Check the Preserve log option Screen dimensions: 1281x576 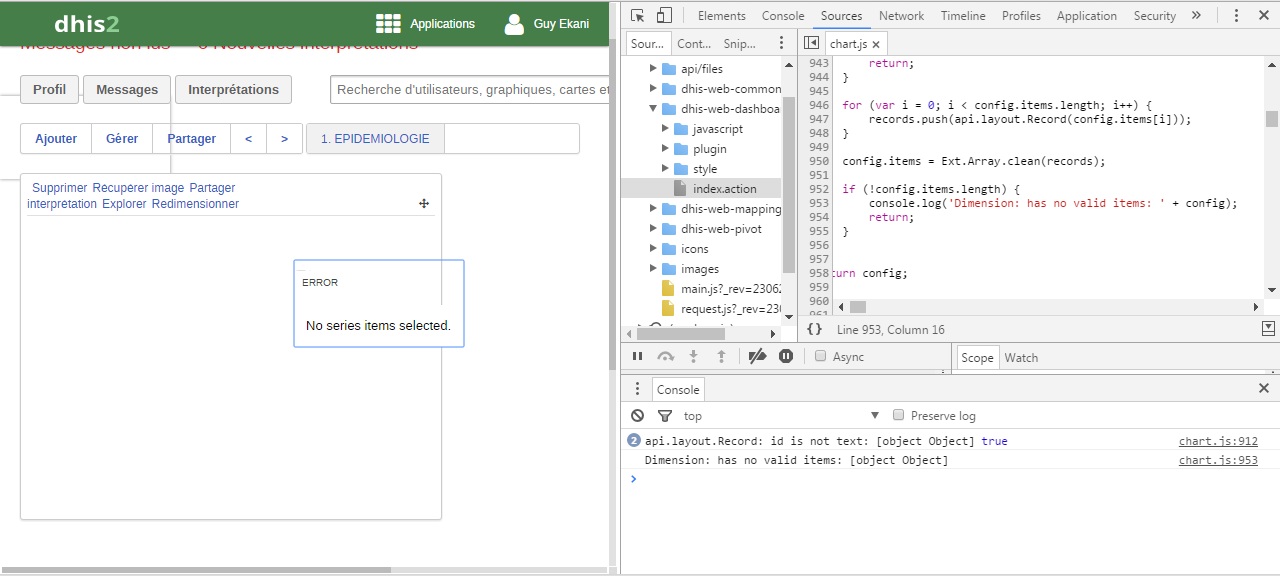click(x=898, y=415)
